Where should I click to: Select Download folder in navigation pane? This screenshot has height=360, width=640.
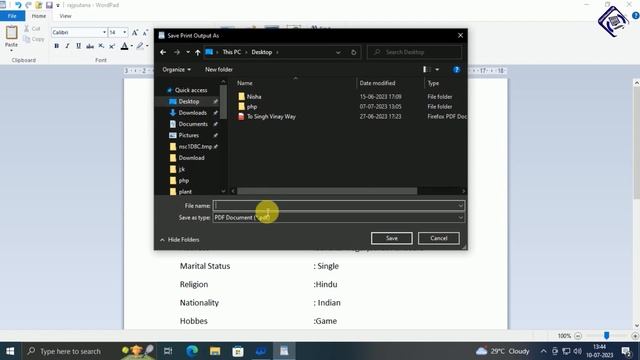tap(191, 158)
